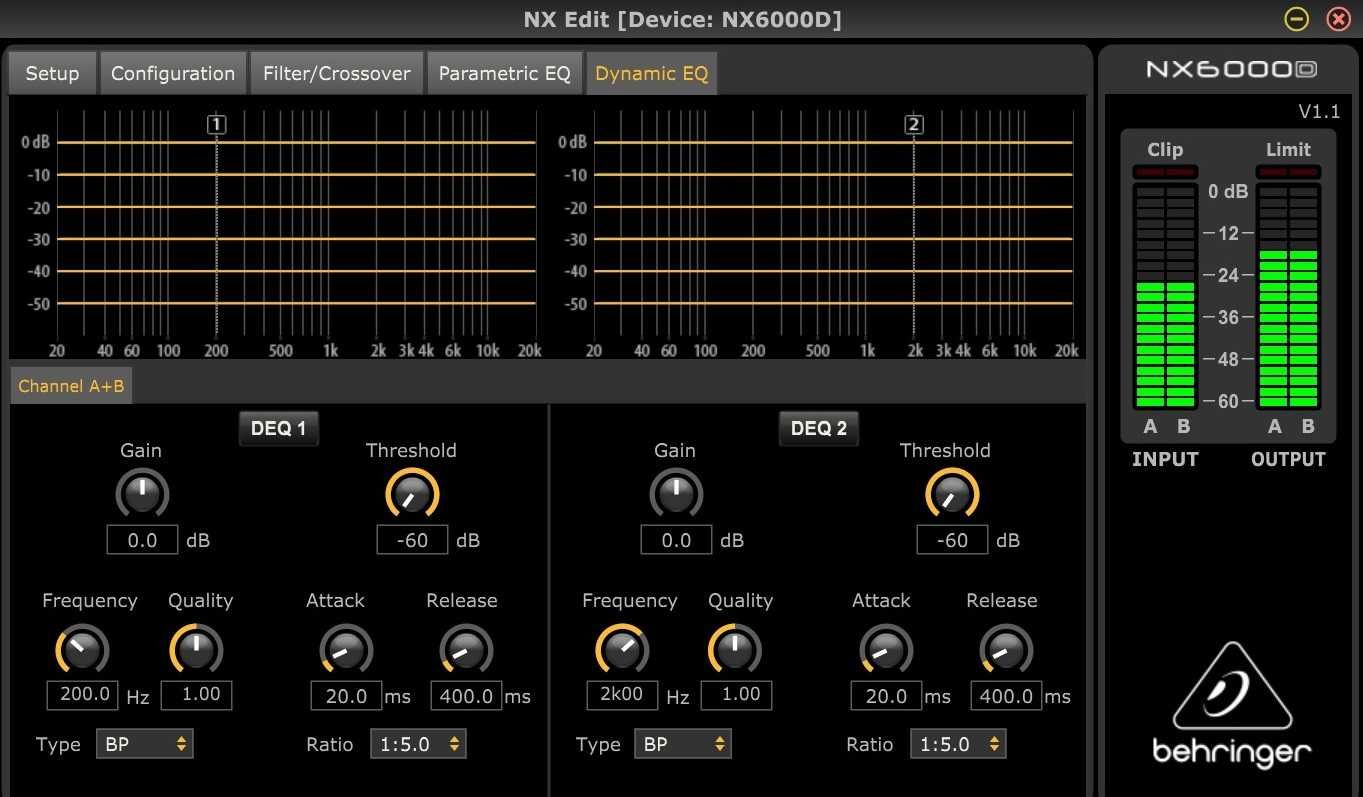Screen dimensions: 1363x797
Task: Click the DEQ 2 Frequency knob
Action: pyautogui.click(x=622, y=650)
